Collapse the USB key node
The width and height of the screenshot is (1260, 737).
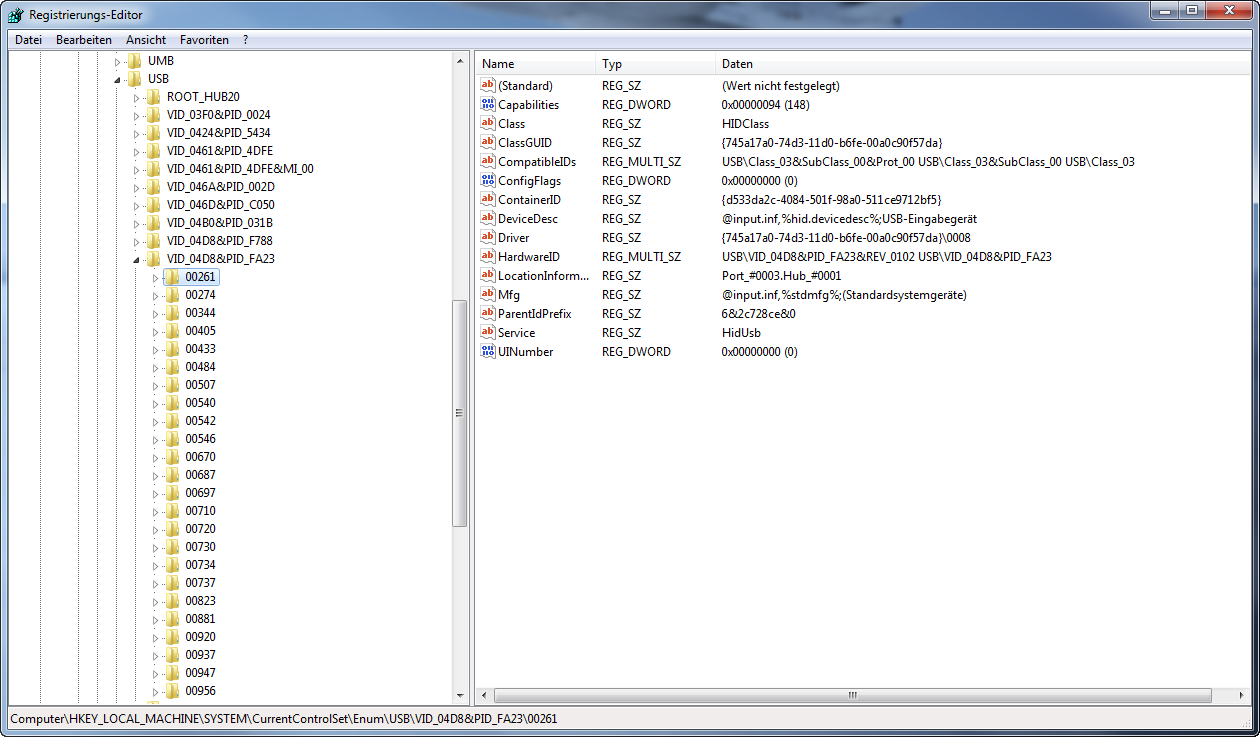pos(117,80)
